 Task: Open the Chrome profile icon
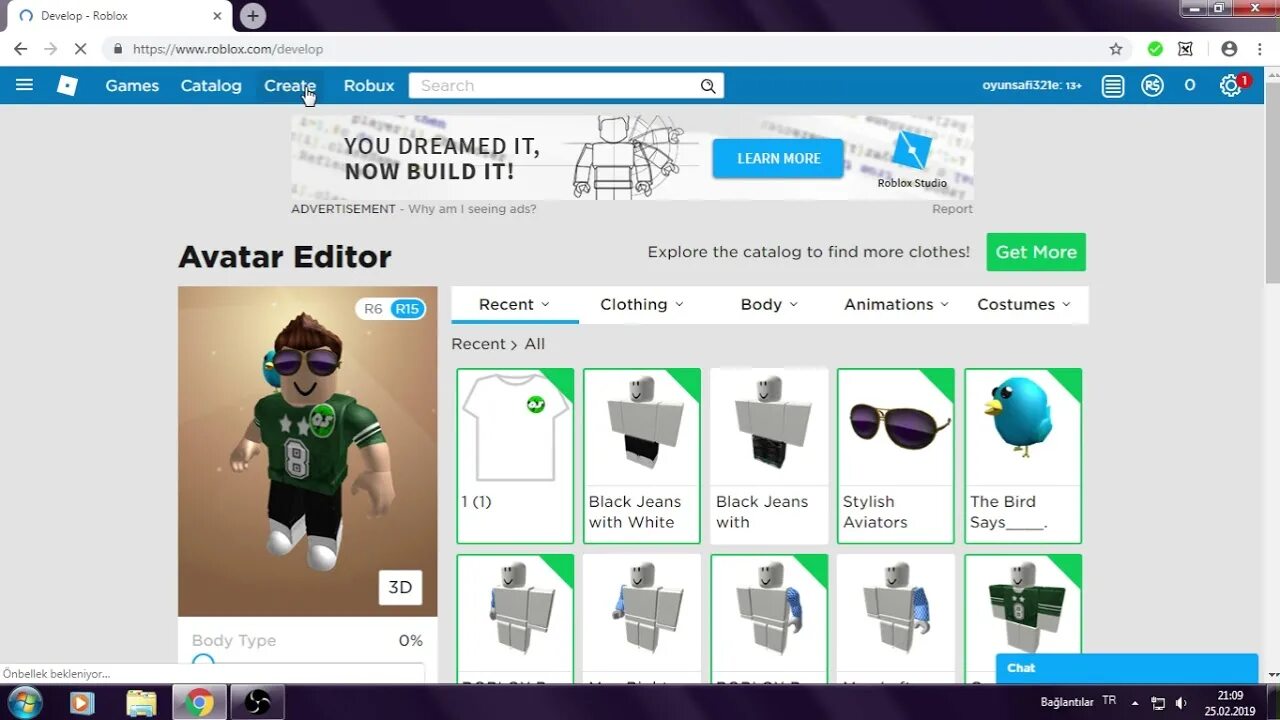tap(1229, 48)
